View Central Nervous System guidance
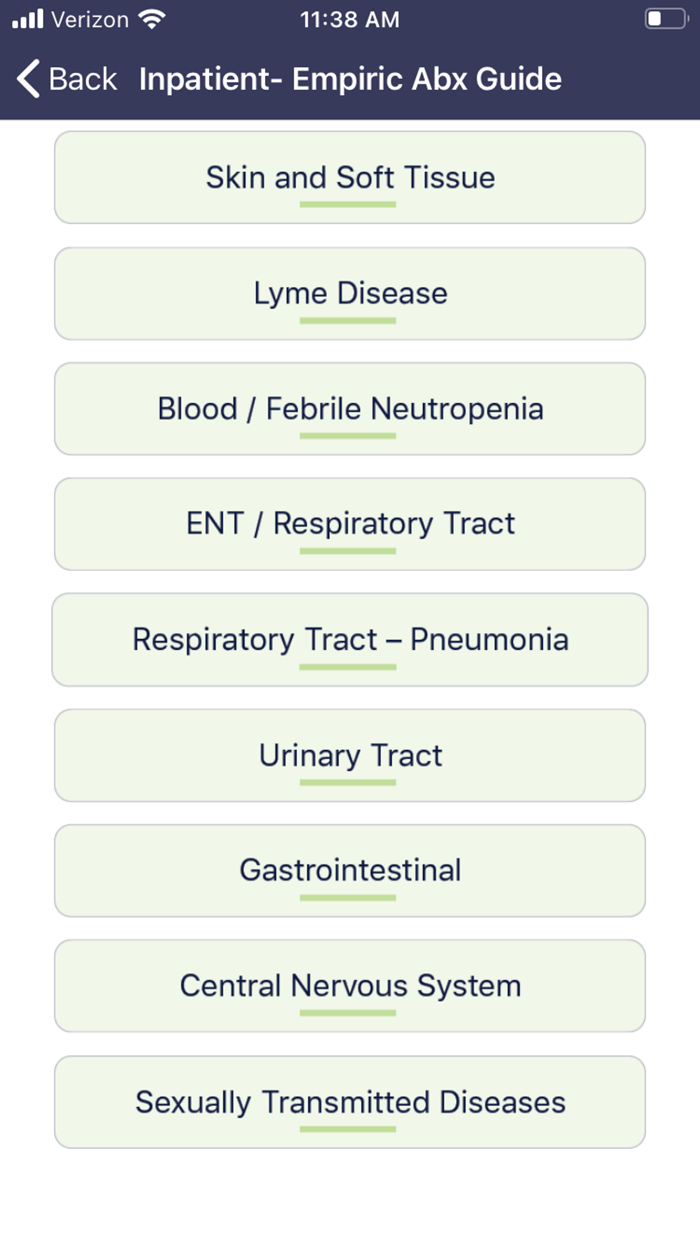Image resolution: width=700 pixels, height=1244 pixels. pyautogui.click(x=350, y=986)
